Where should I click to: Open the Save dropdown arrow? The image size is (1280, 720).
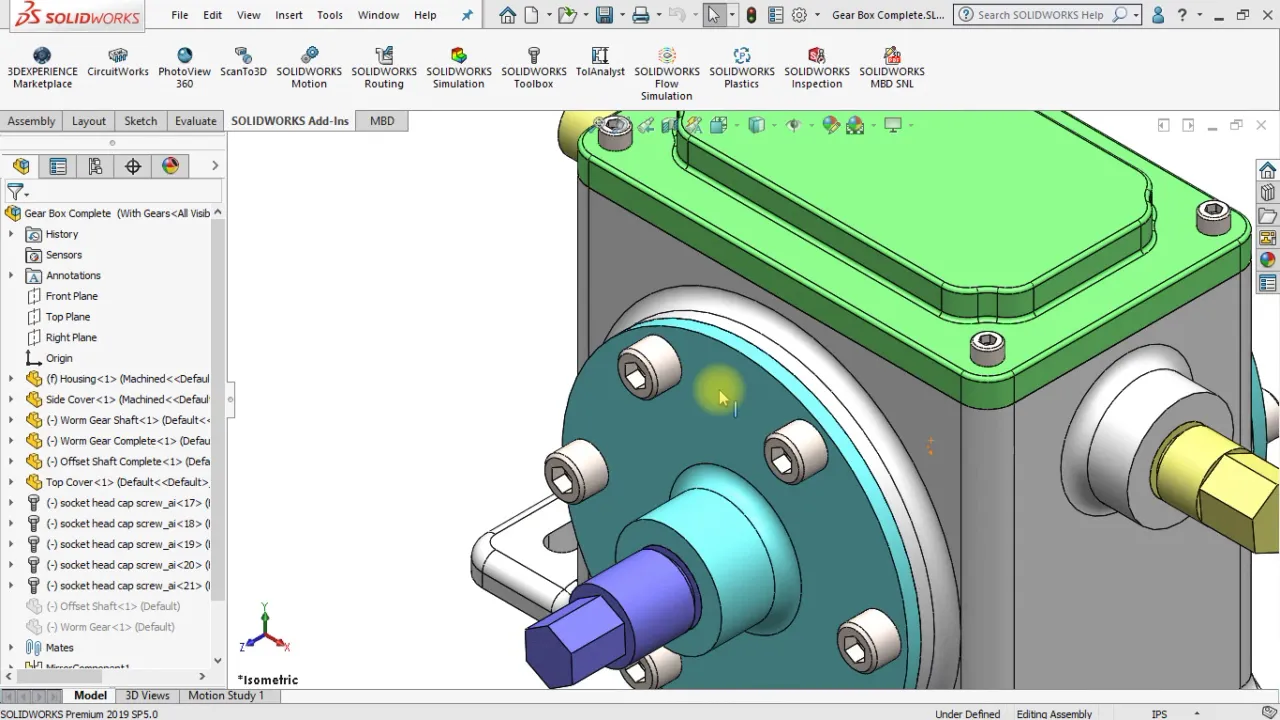pyautogui.click(x=620, y=15)
